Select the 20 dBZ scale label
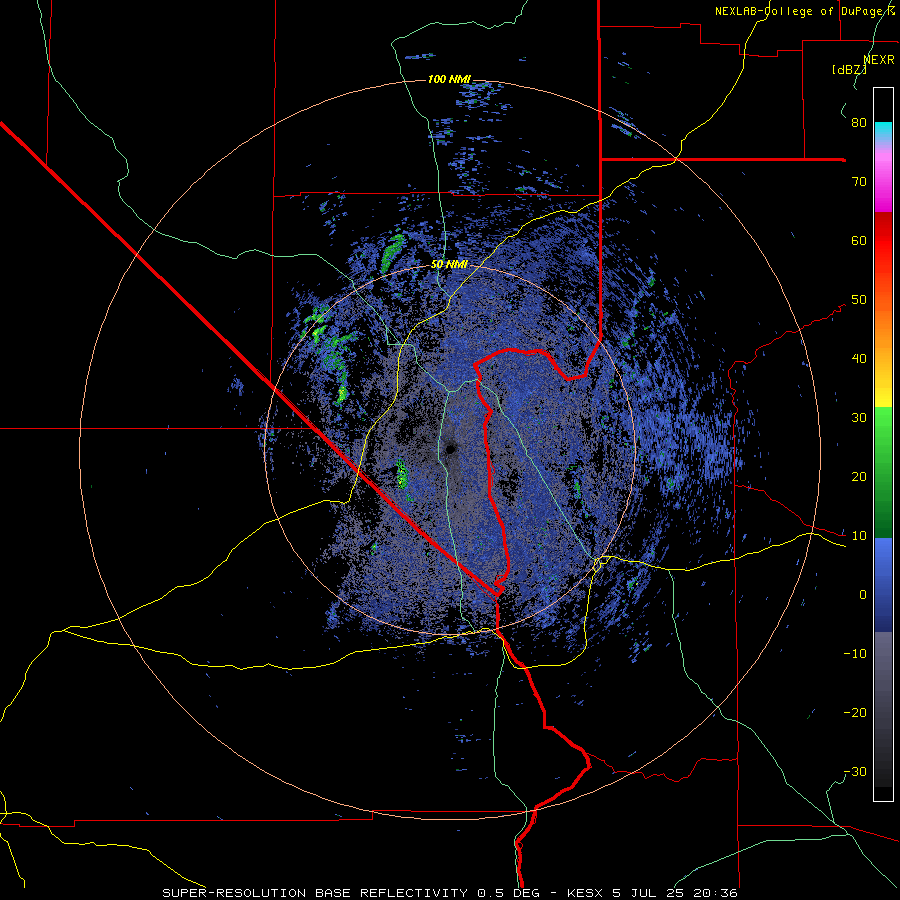This screenshot has height=900, width=900. tap(859, 476)
